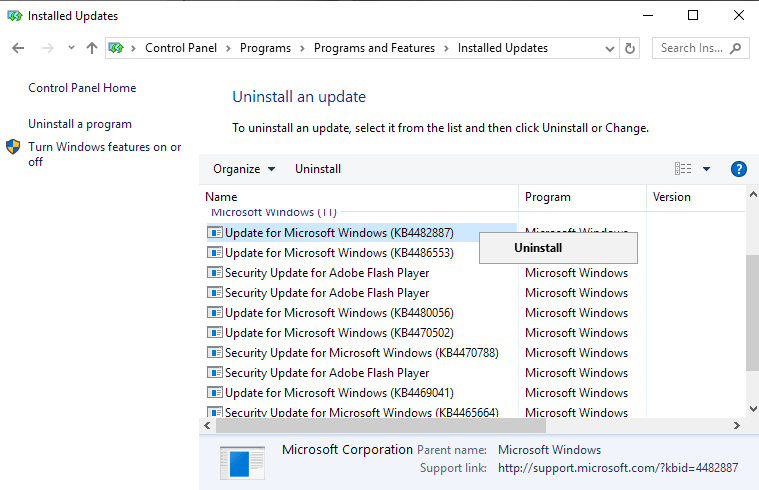This screenshot has width=759, height=490.
Task: Click the horizontal scrollbar thumb
Action: tap(381, 426)
